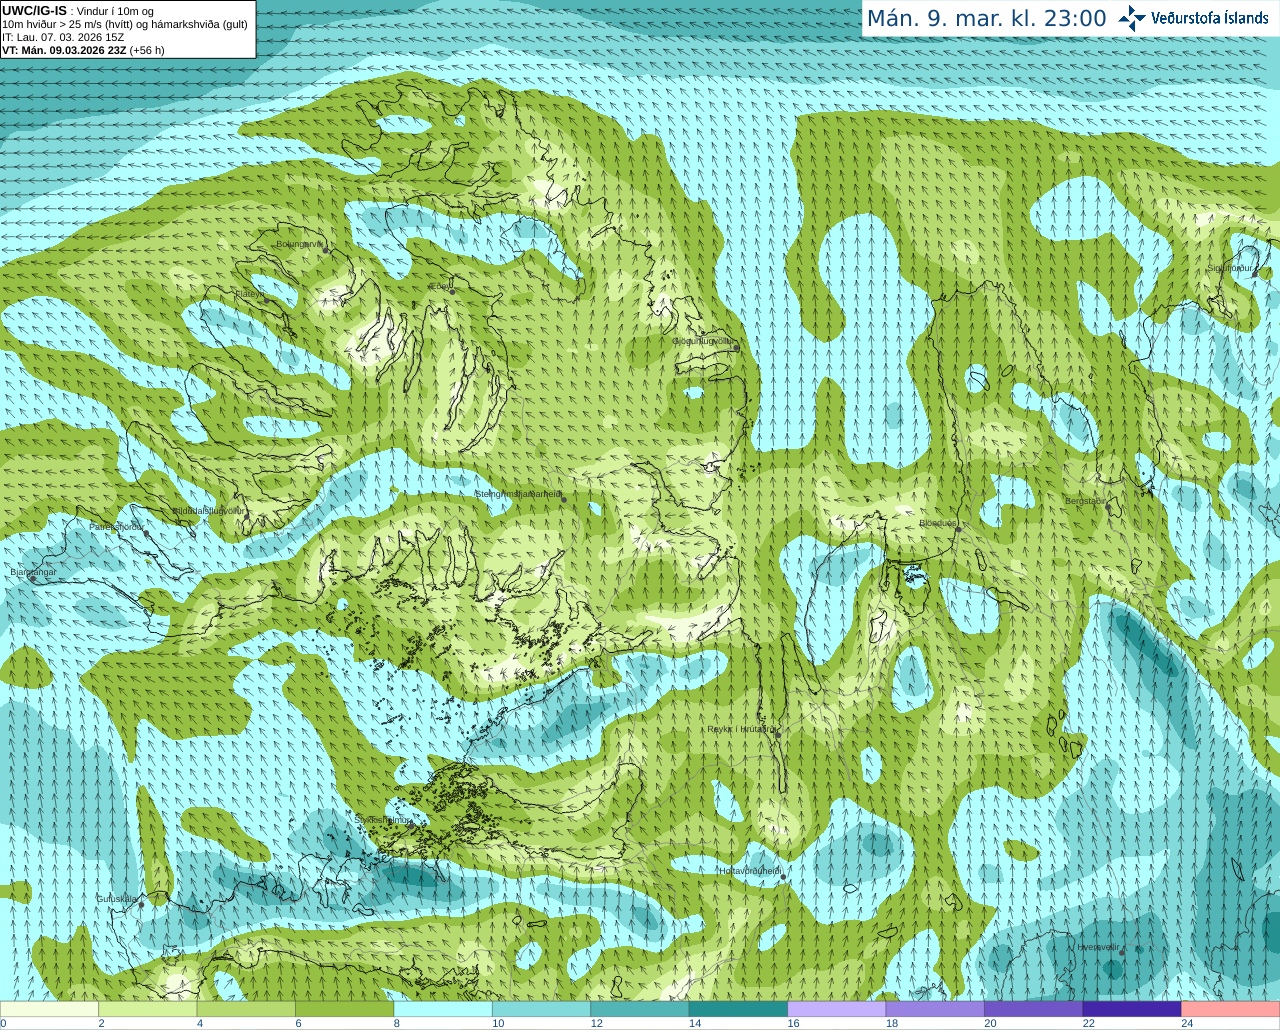Click the 18–20 m/s legend swatch
Viewport: 1280px width, 1030px height.
coord(935,1009)
